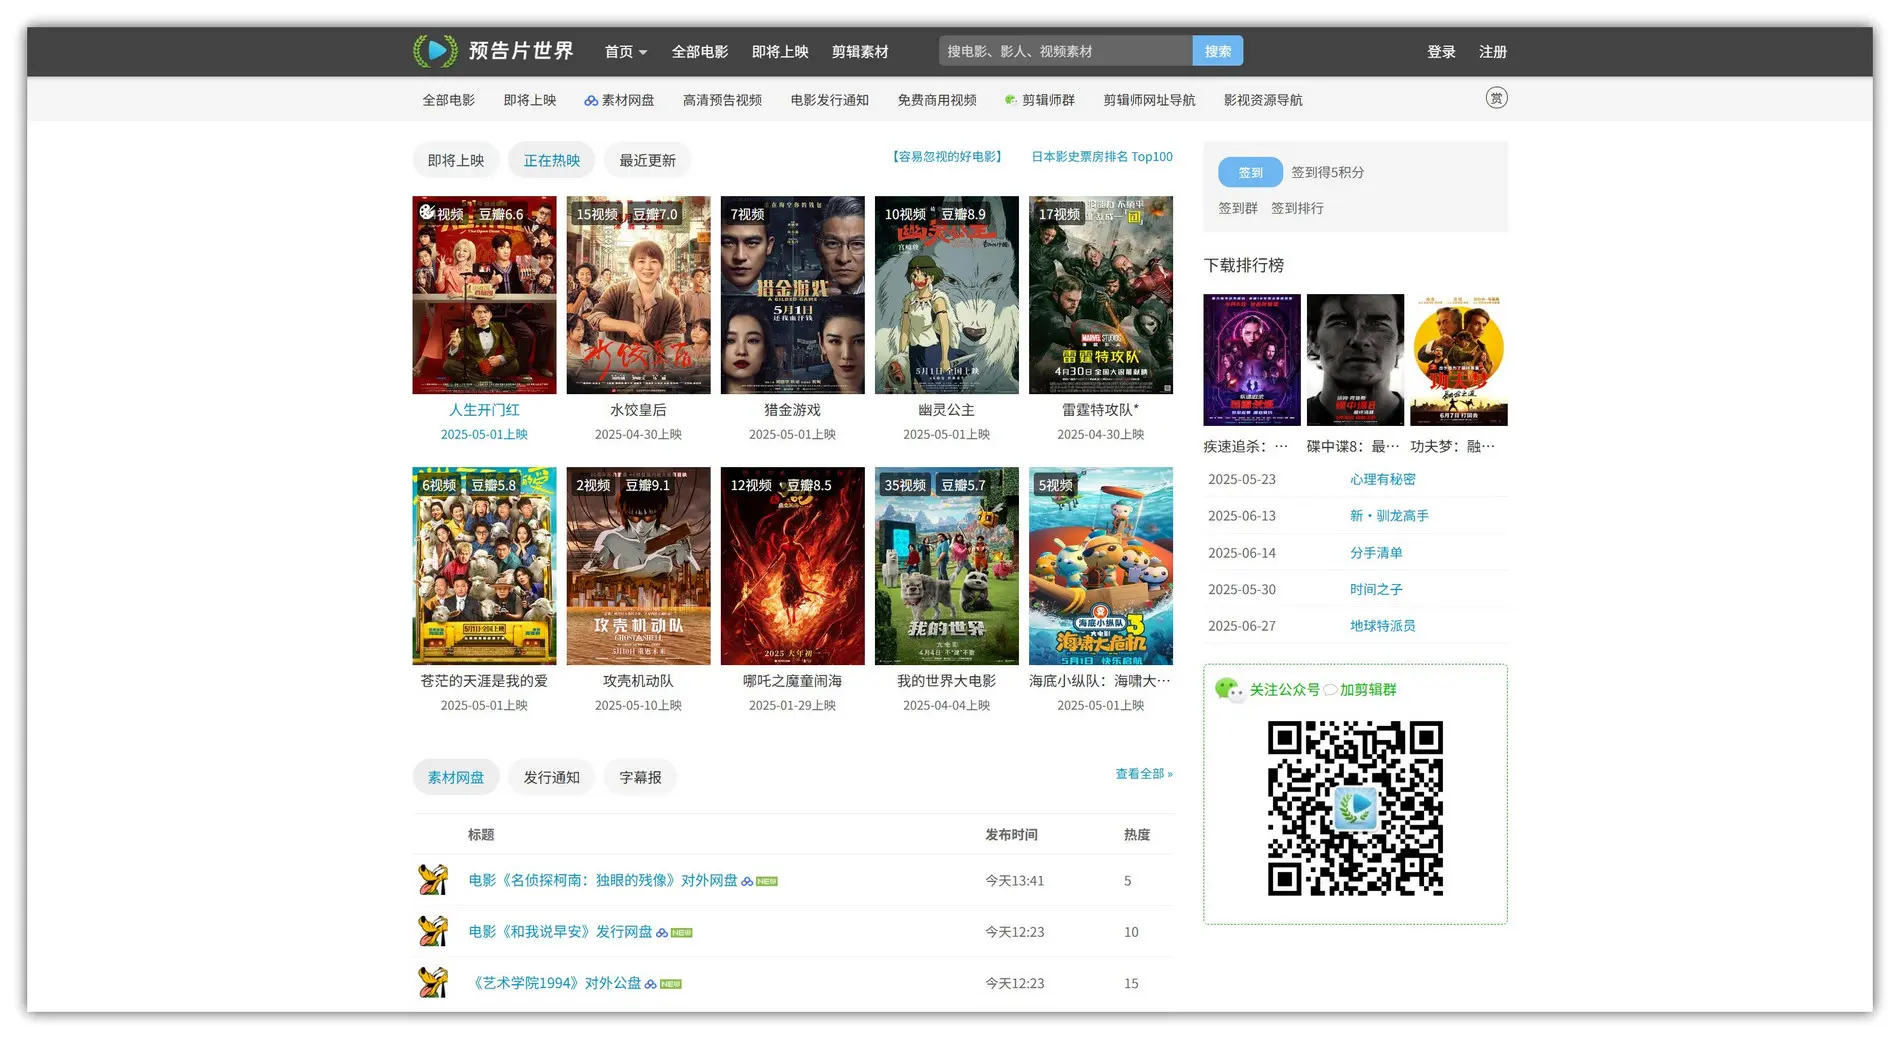Screen dimensions: 1900x1039
Task: Open the 地球特派员 ranking link
Action: click(x=1383, y=626)
